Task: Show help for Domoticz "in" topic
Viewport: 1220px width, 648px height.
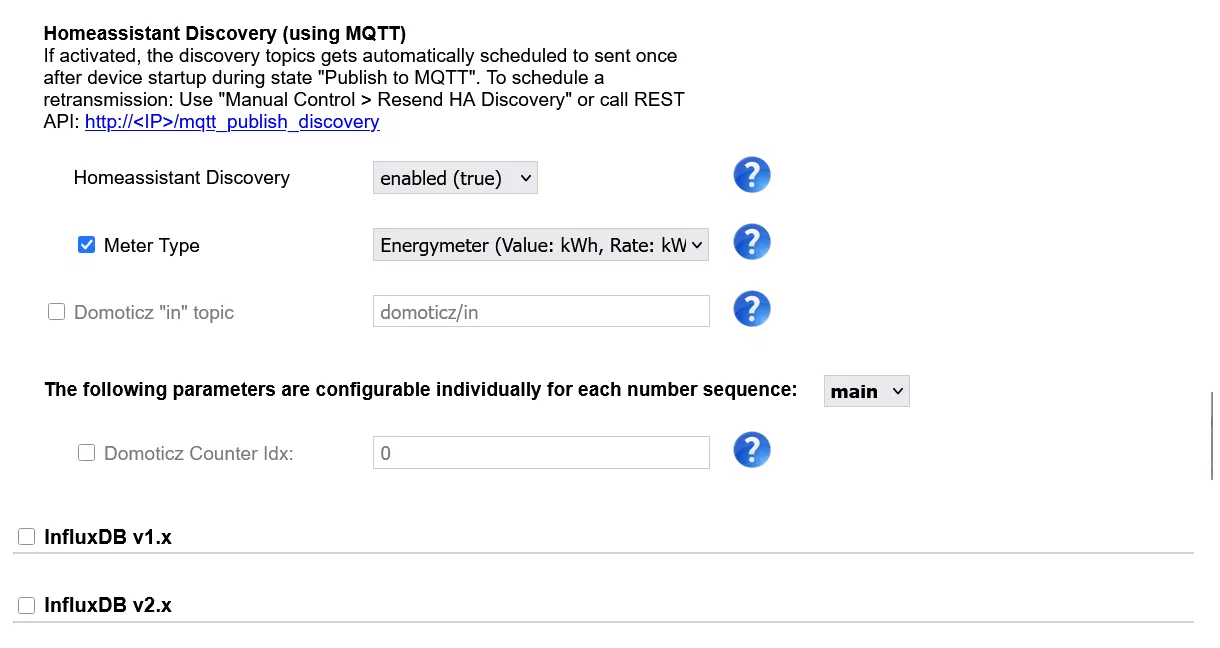Action: (x=751, y=309)
